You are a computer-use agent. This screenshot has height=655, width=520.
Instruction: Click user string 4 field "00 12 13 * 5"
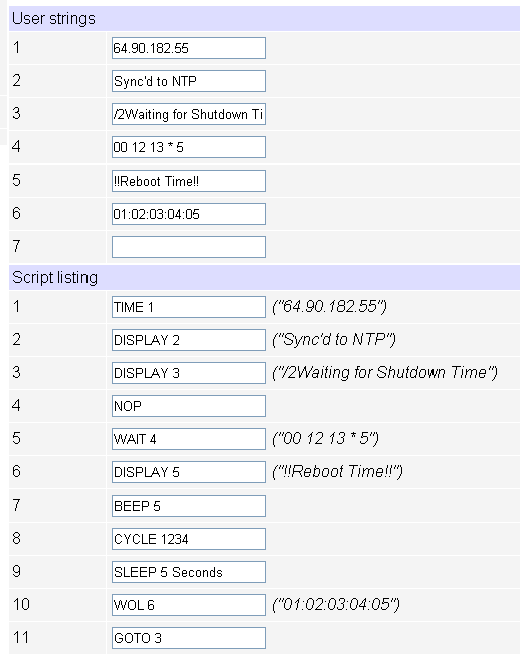[189, 147]
